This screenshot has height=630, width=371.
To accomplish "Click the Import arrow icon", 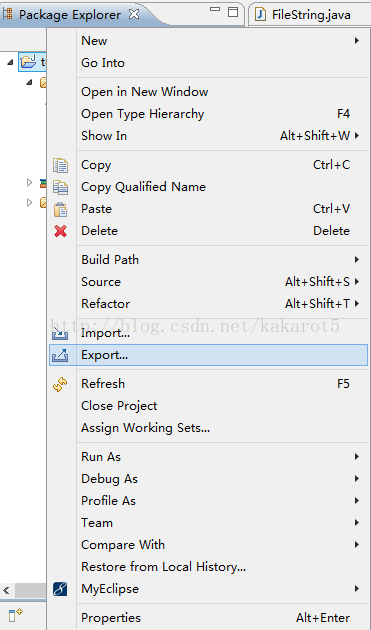I will pos(60,333).
